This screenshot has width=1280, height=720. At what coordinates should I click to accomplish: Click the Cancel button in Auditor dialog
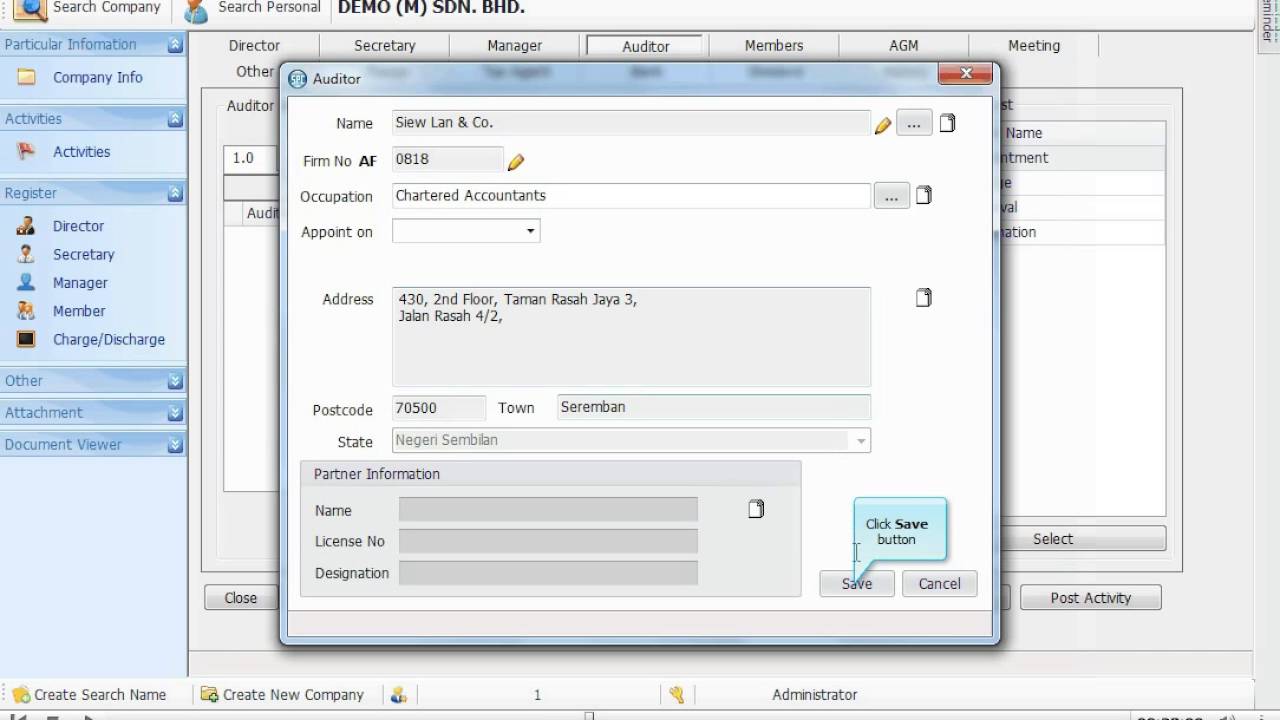(x=939, y=584)
